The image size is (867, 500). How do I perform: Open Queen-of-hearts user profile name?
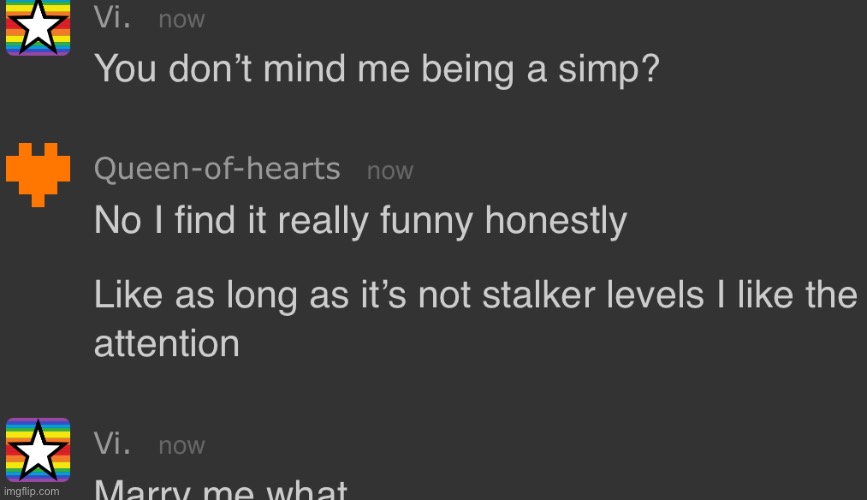tap(217, 169)
